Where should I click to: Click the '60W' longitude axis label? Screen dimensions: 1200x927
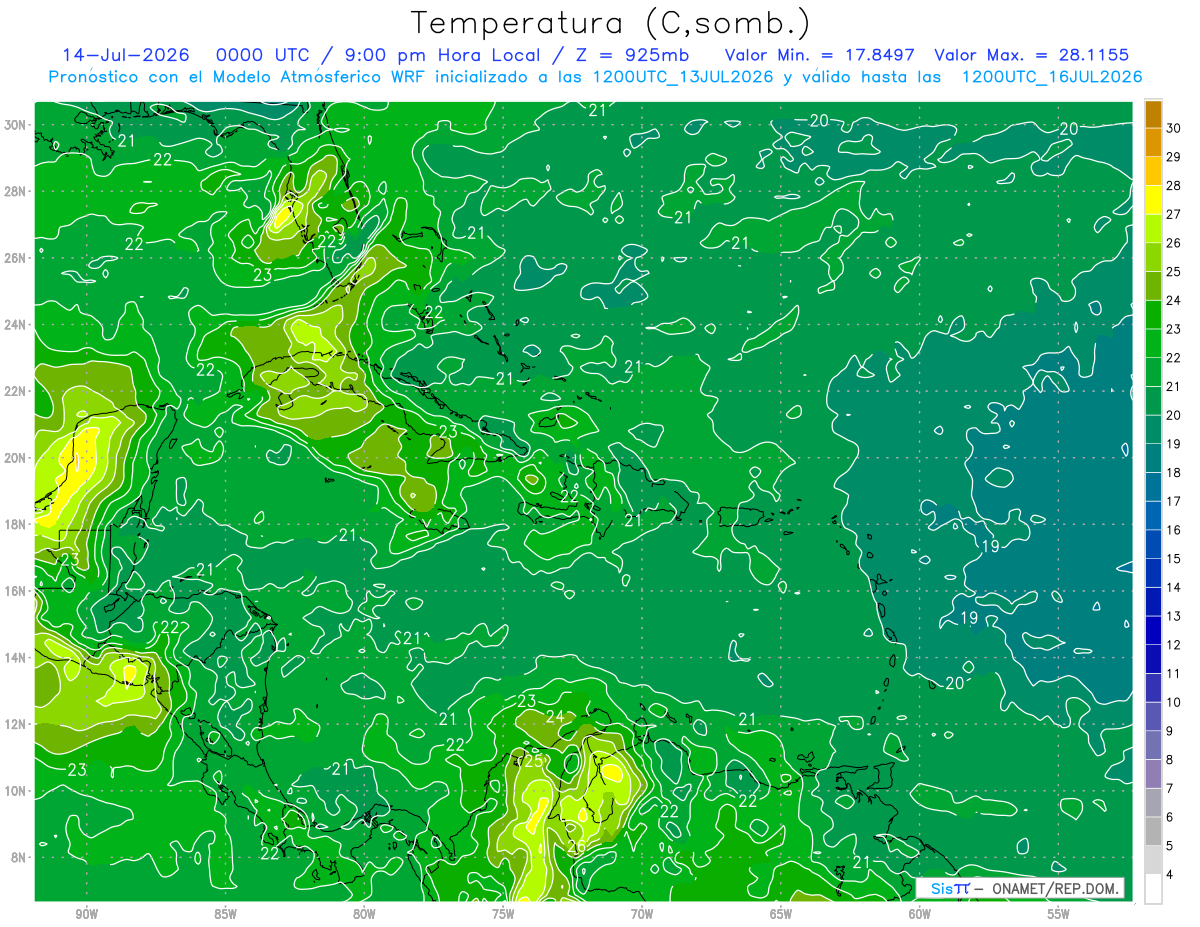[920, 914]
